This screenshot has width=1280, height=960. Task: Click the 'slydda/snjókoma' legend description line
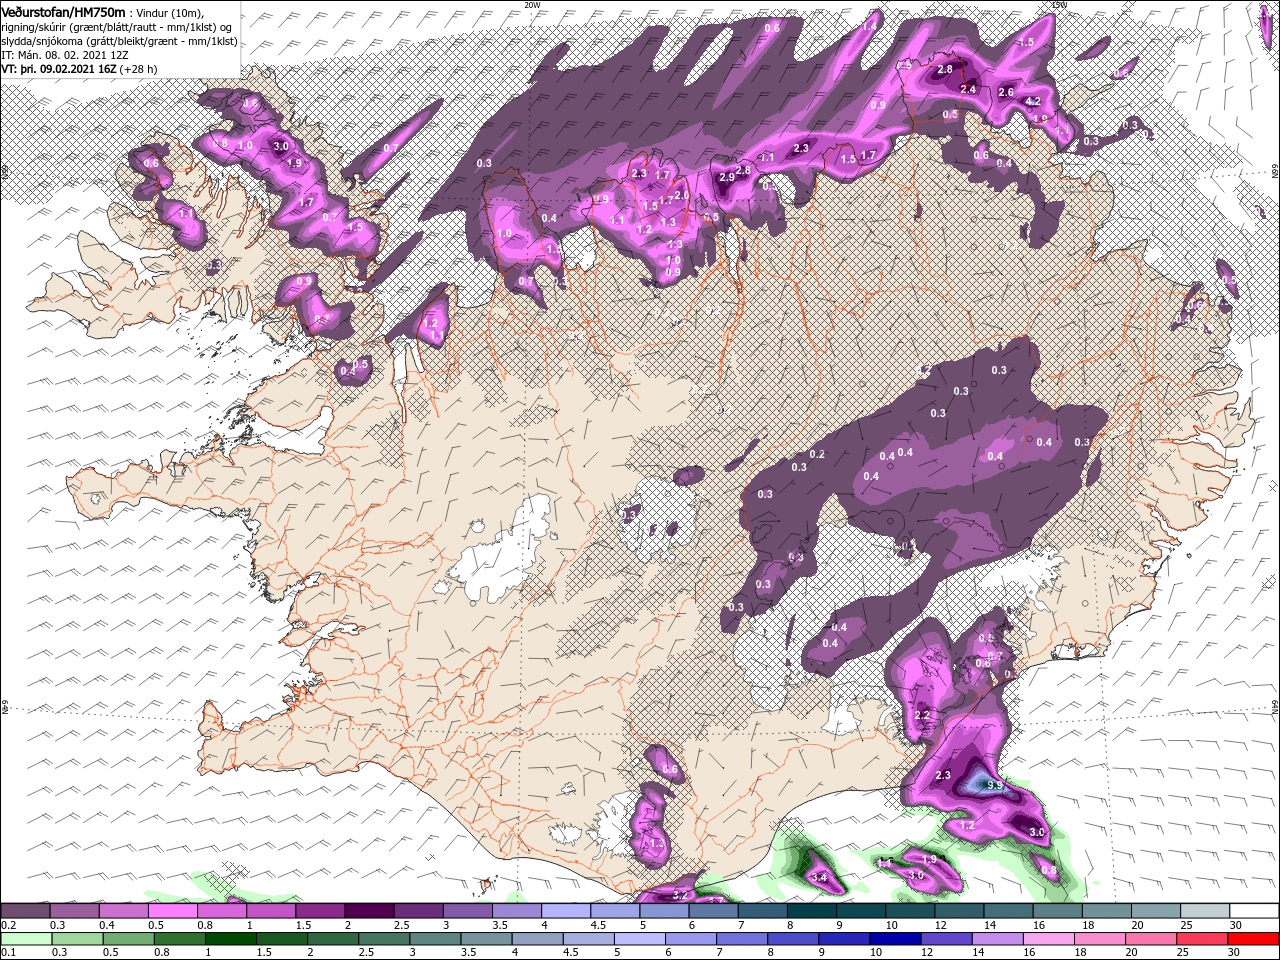point(120,41)
